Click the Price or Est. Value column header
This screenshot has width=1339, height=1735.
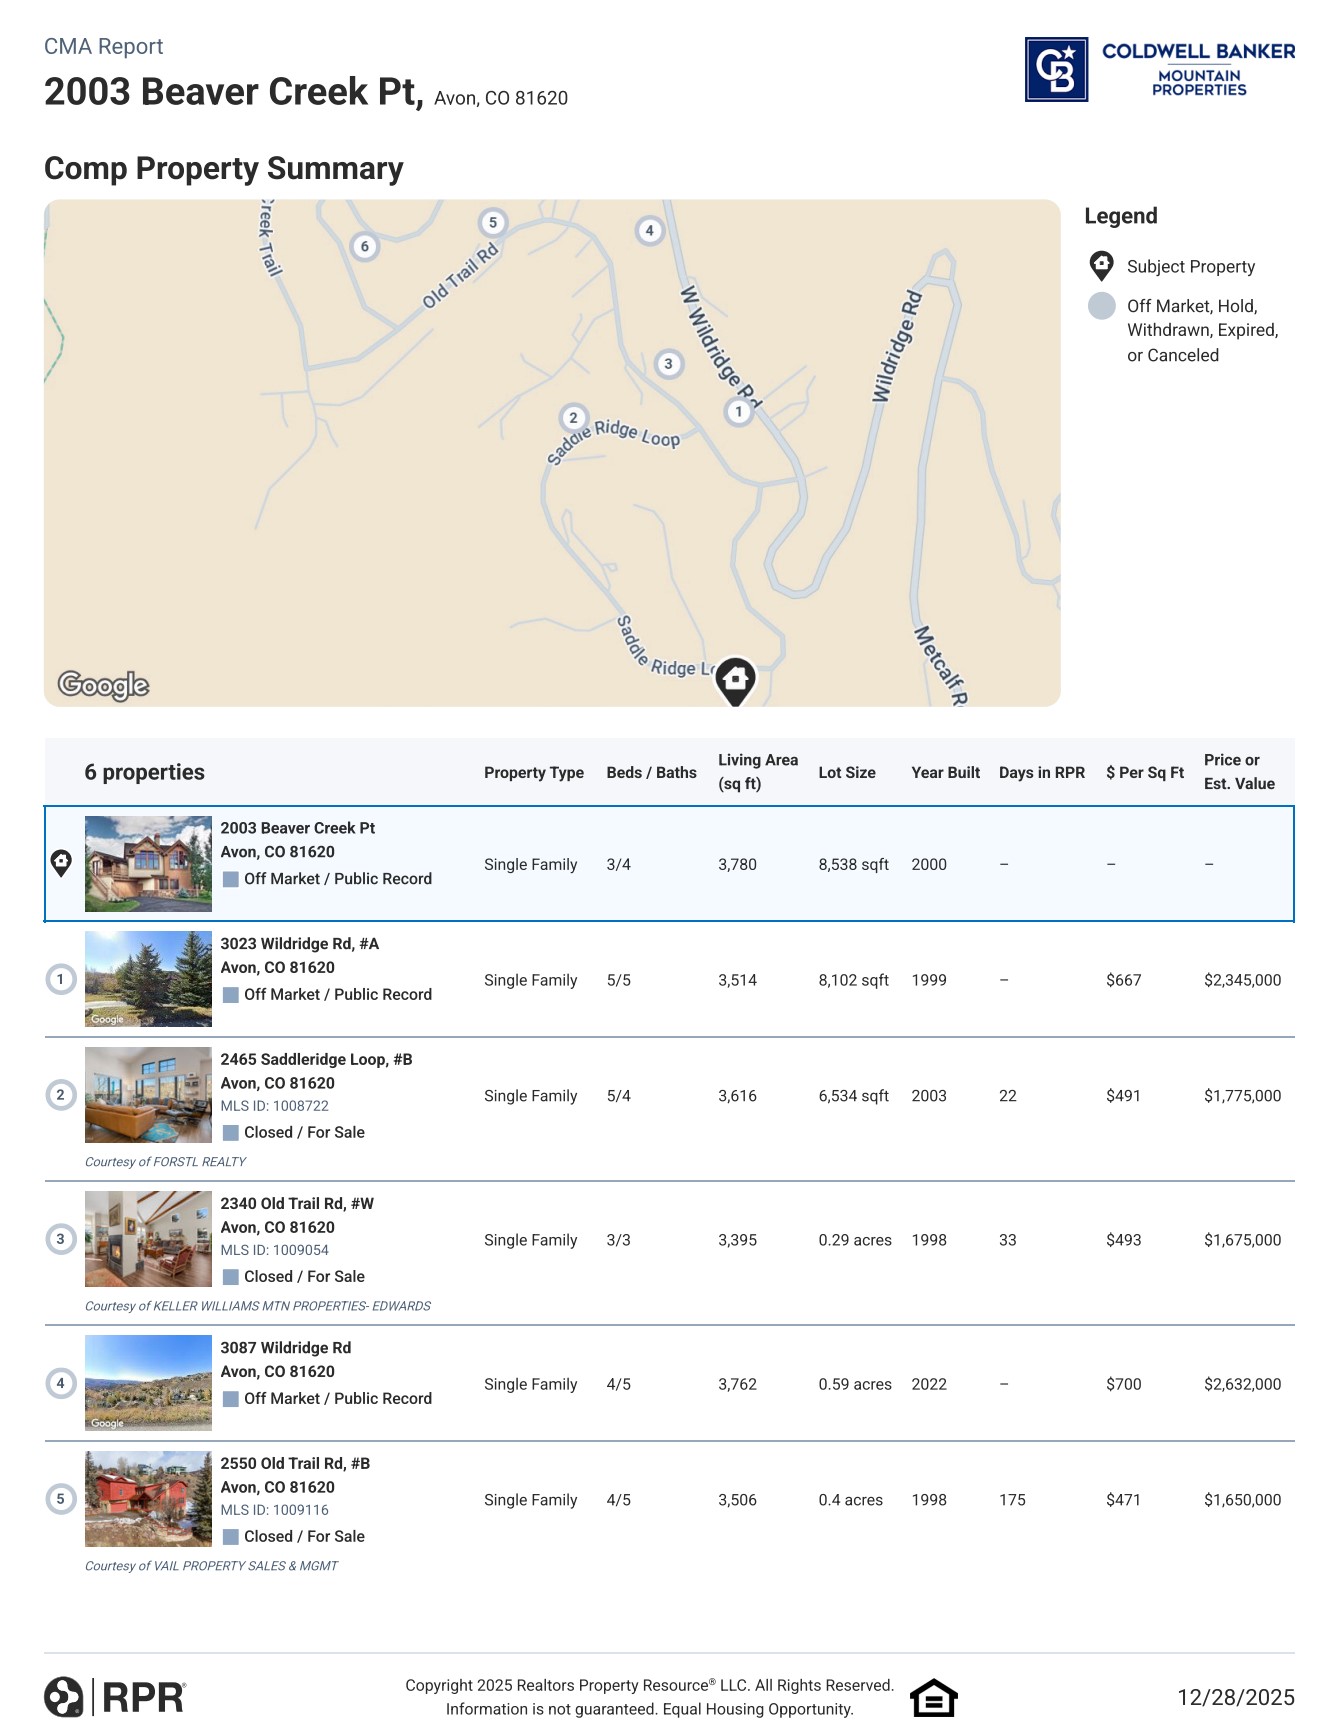tap(1238, 772)
